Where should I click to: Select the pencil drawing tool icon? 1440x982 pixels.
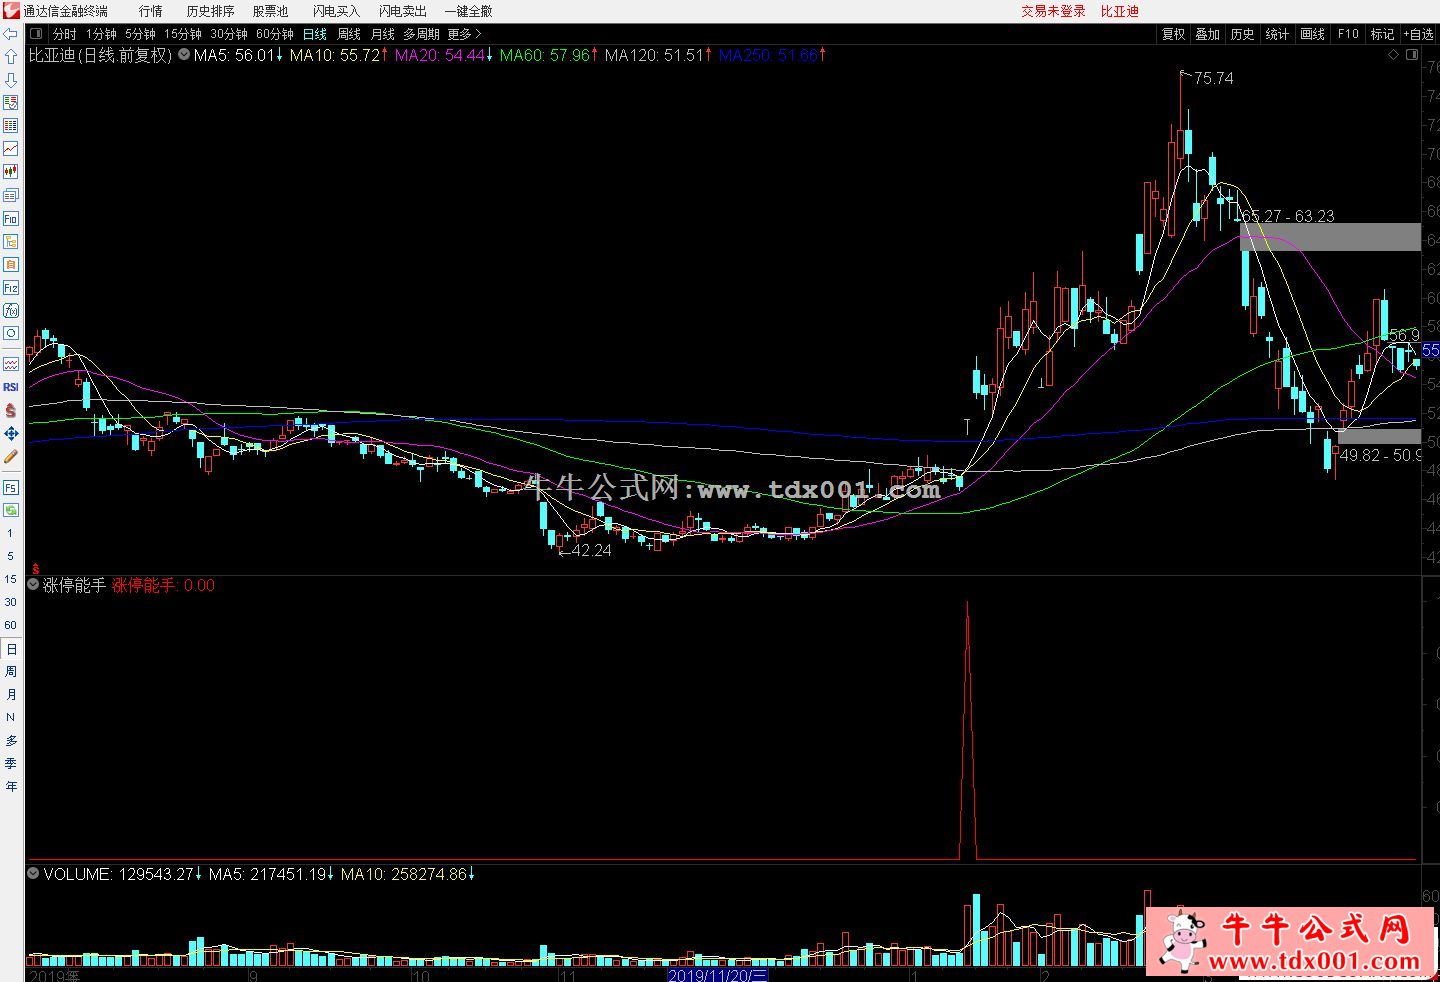pyautogui.click(x=11, y=456)
